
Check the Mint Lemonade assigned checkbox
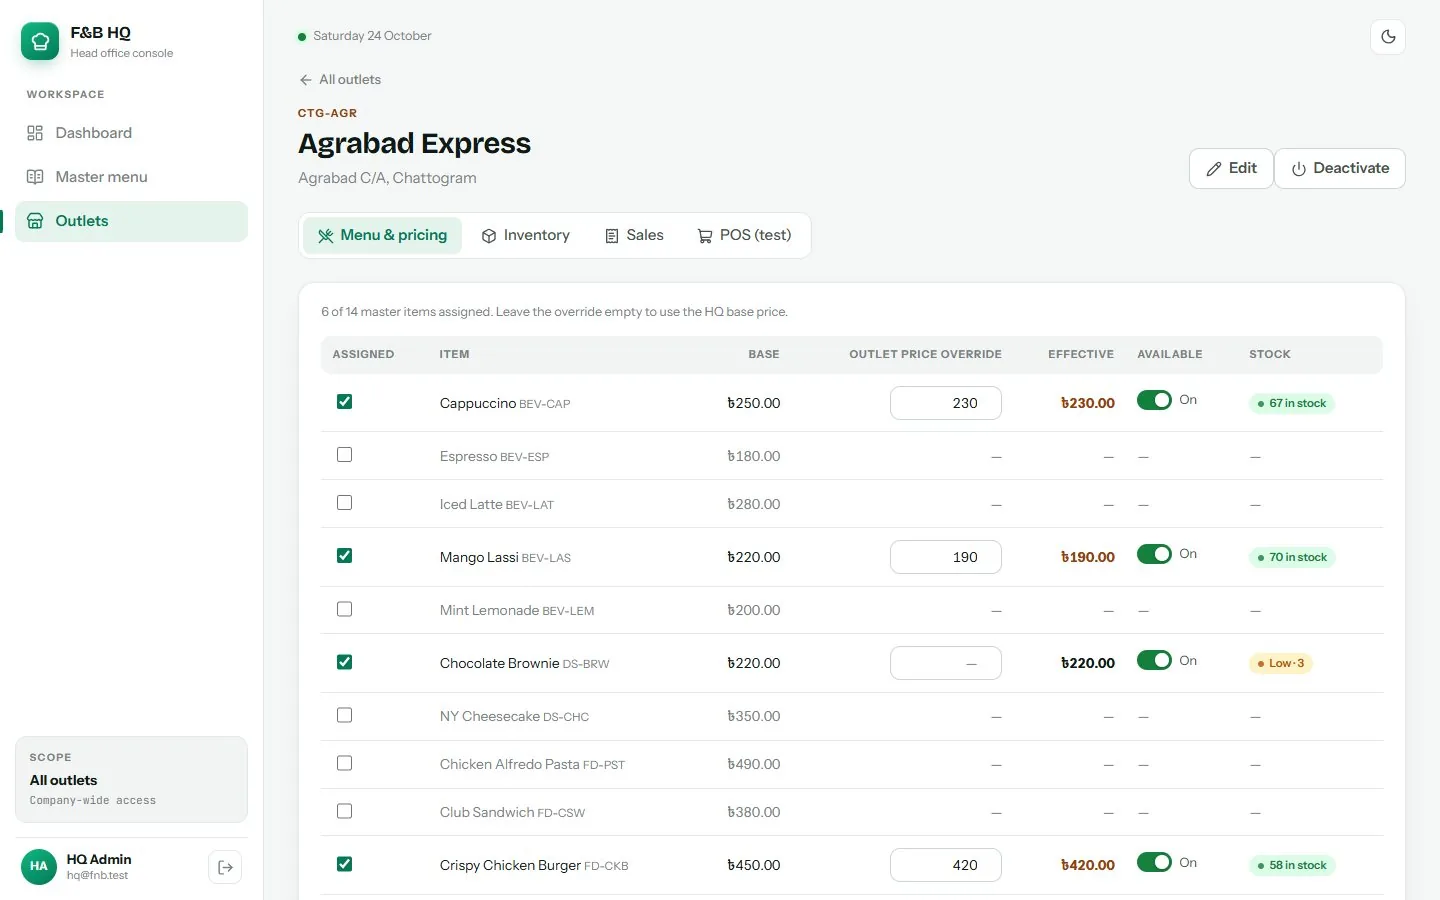pyautogui.click(x=344, y=608)
